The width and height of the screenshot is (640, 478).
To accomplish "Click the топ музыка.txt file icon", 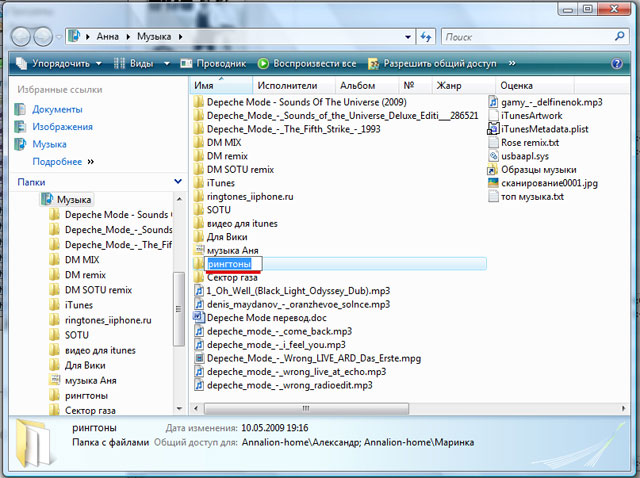I will point(493,196).
